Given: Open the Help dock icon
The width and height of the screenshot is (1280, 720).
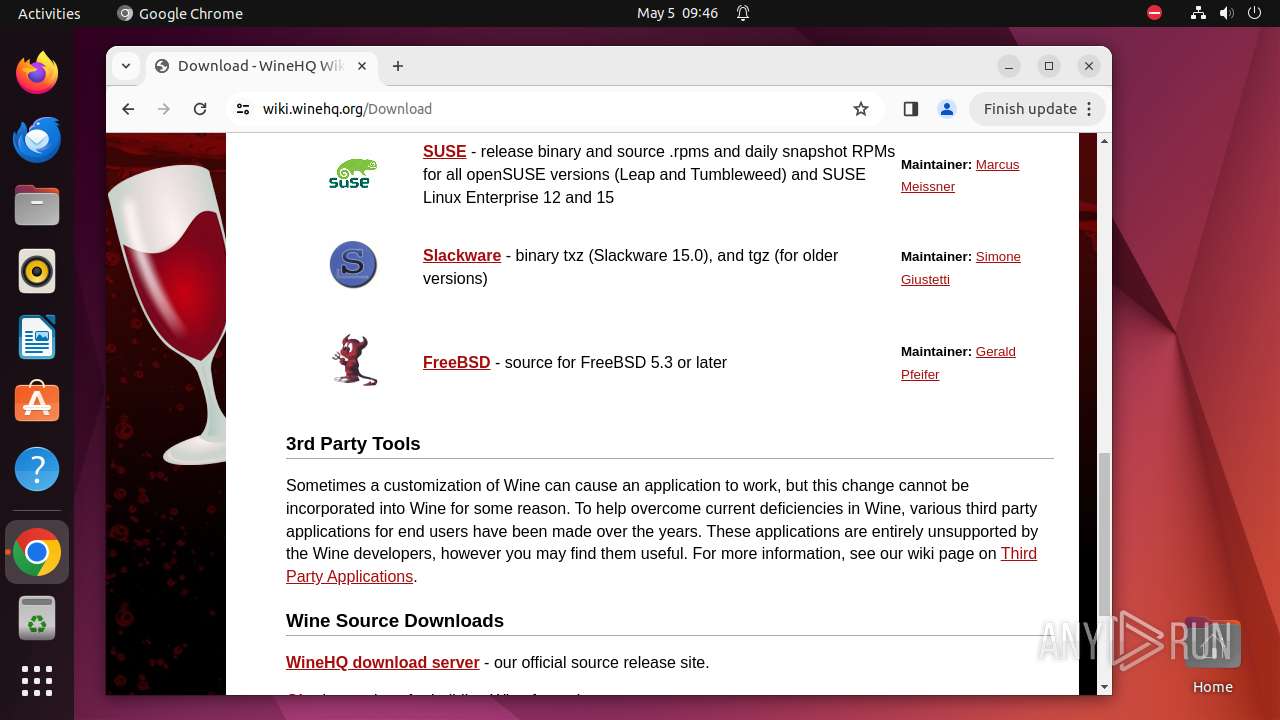Looking at the screenshot, I should click(x=37, y=469).
